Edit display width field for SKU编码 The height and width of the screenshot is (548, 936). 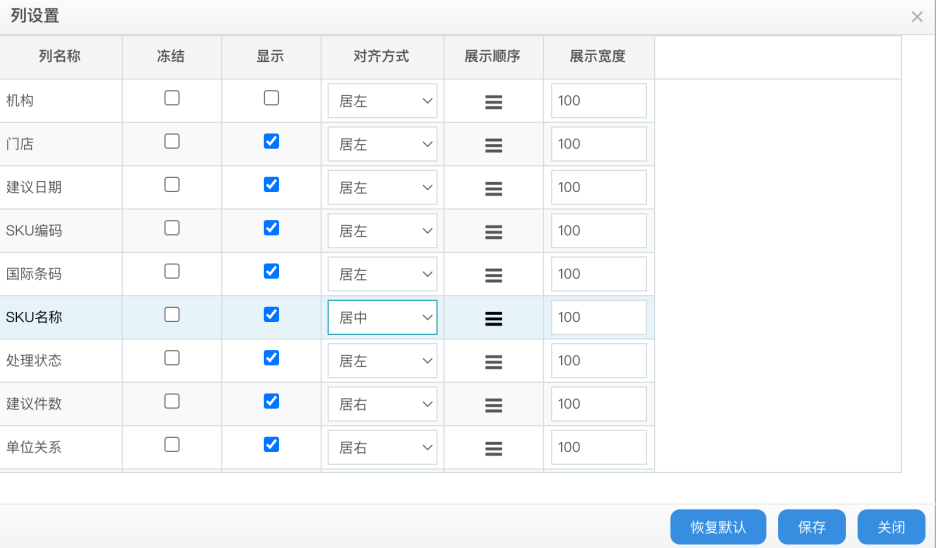point(599,230)
